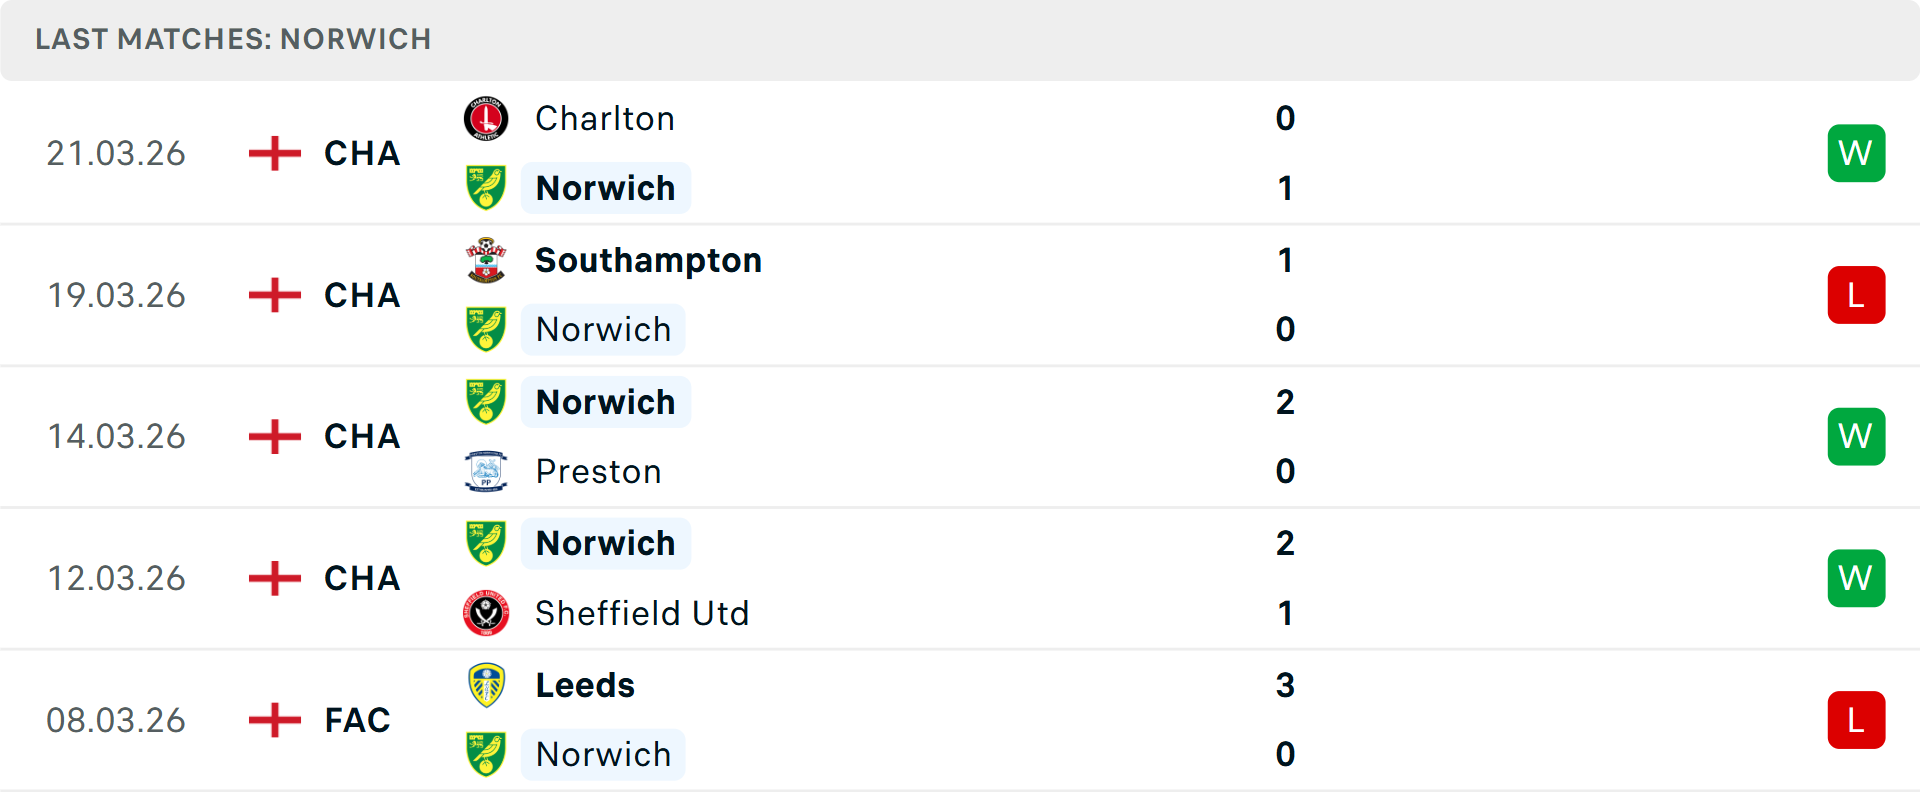Click the Sheffield Utd team name
This screenshot has width=1920, height=792.
click(643, 613)
